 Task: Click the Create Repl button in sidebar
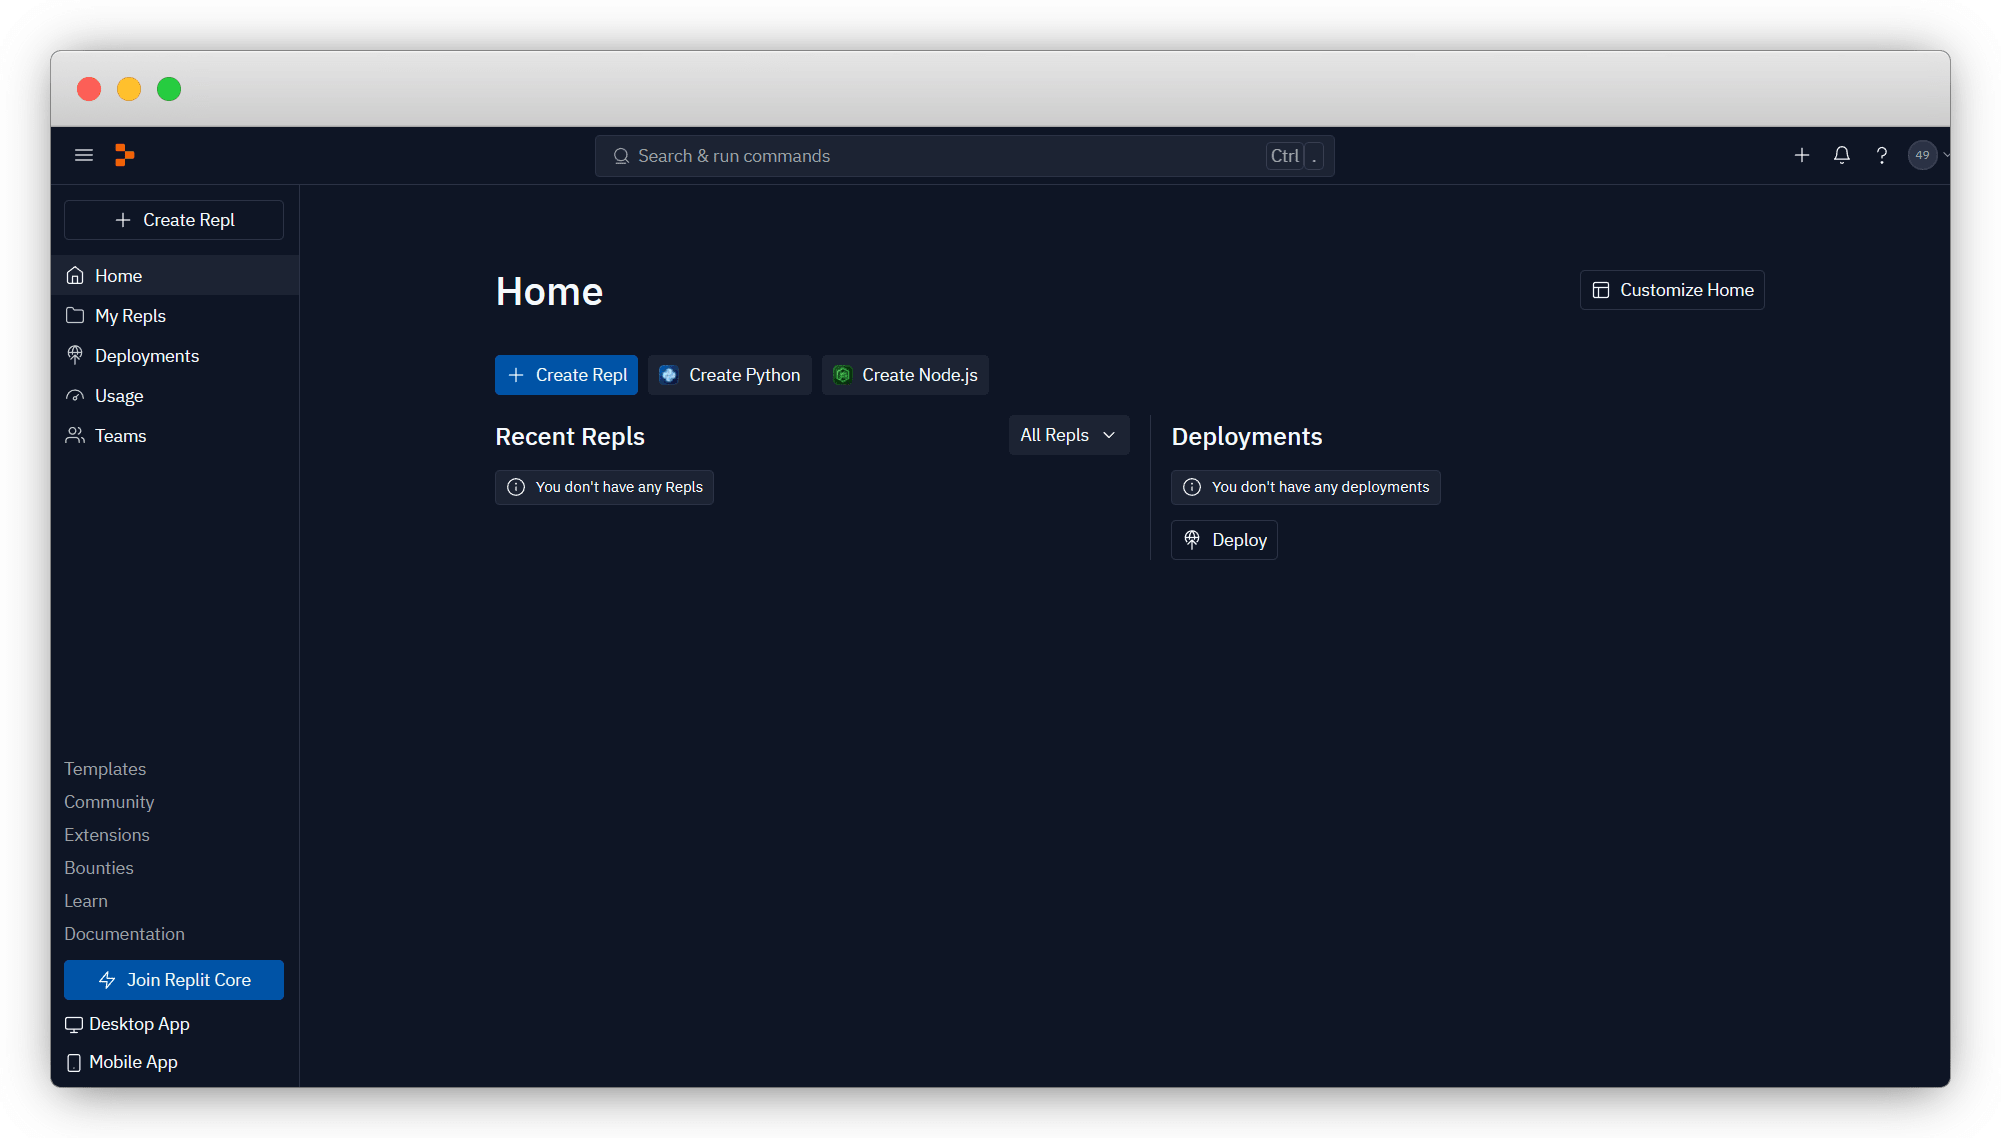click(x=174, y=220)
